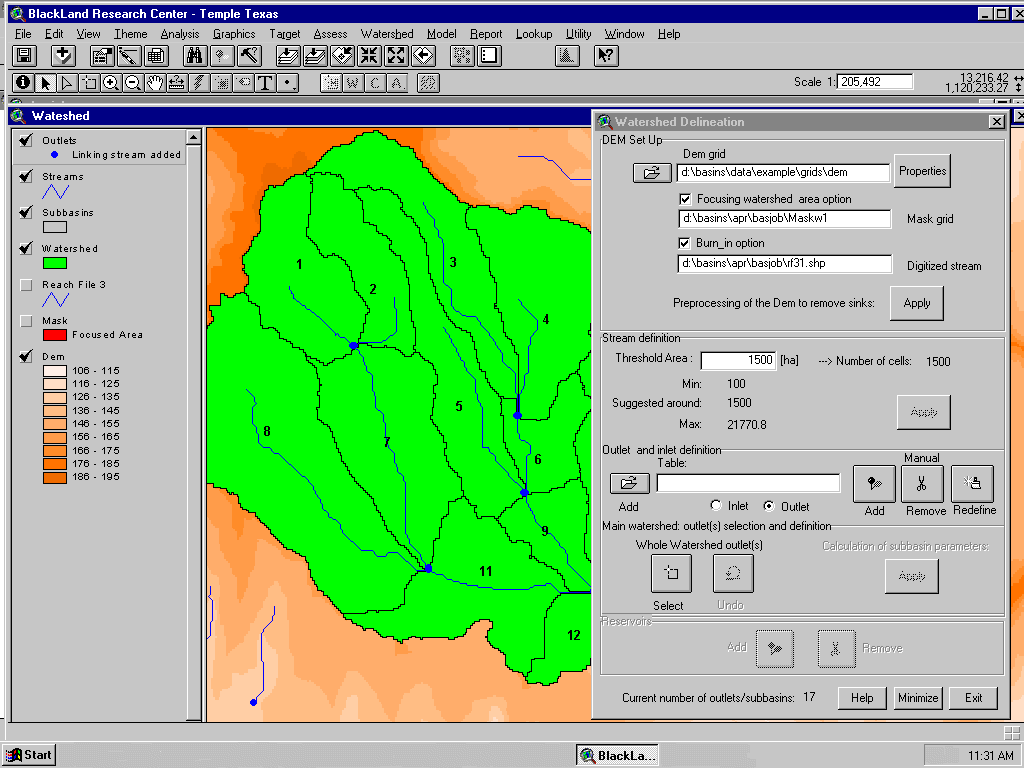Browse for the Dem grid file
The height and width of the screenshot is (768, 1024).
coord(652,173)
